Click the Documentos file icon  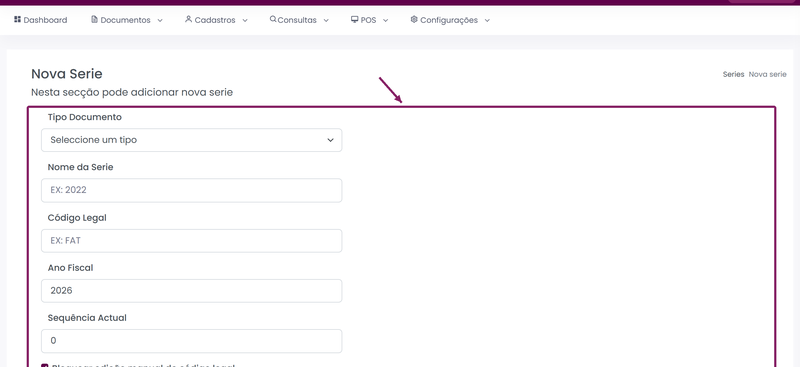coord(94,19)
